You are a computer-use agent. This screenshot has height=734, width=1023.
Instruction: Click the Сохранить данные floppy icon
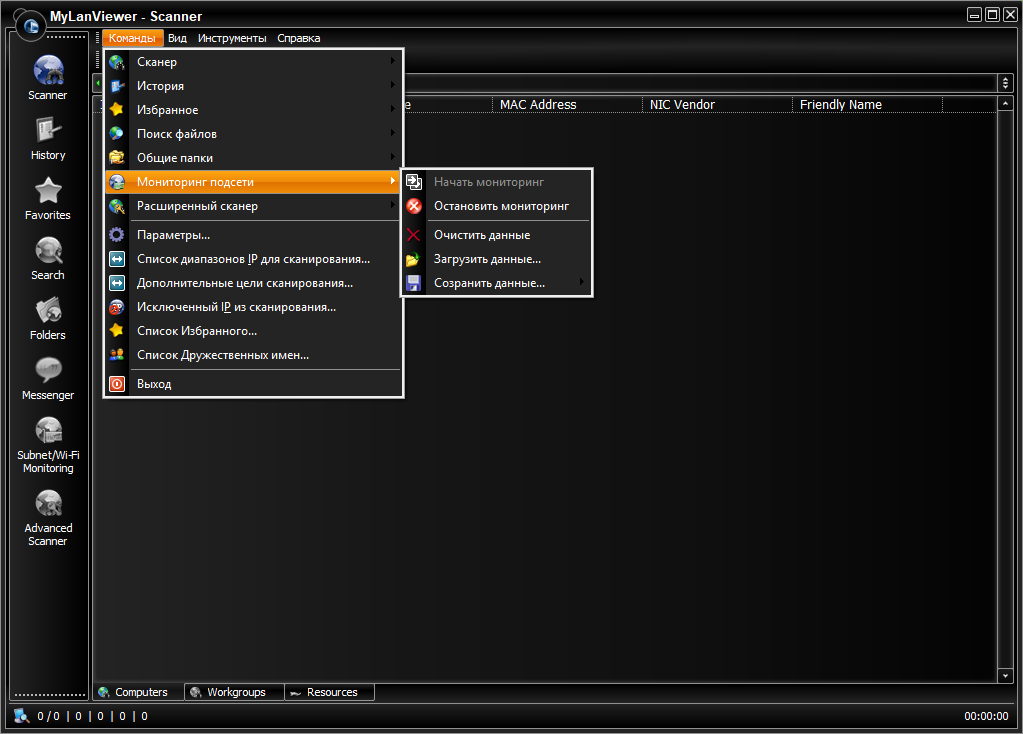tap(414, 283)
